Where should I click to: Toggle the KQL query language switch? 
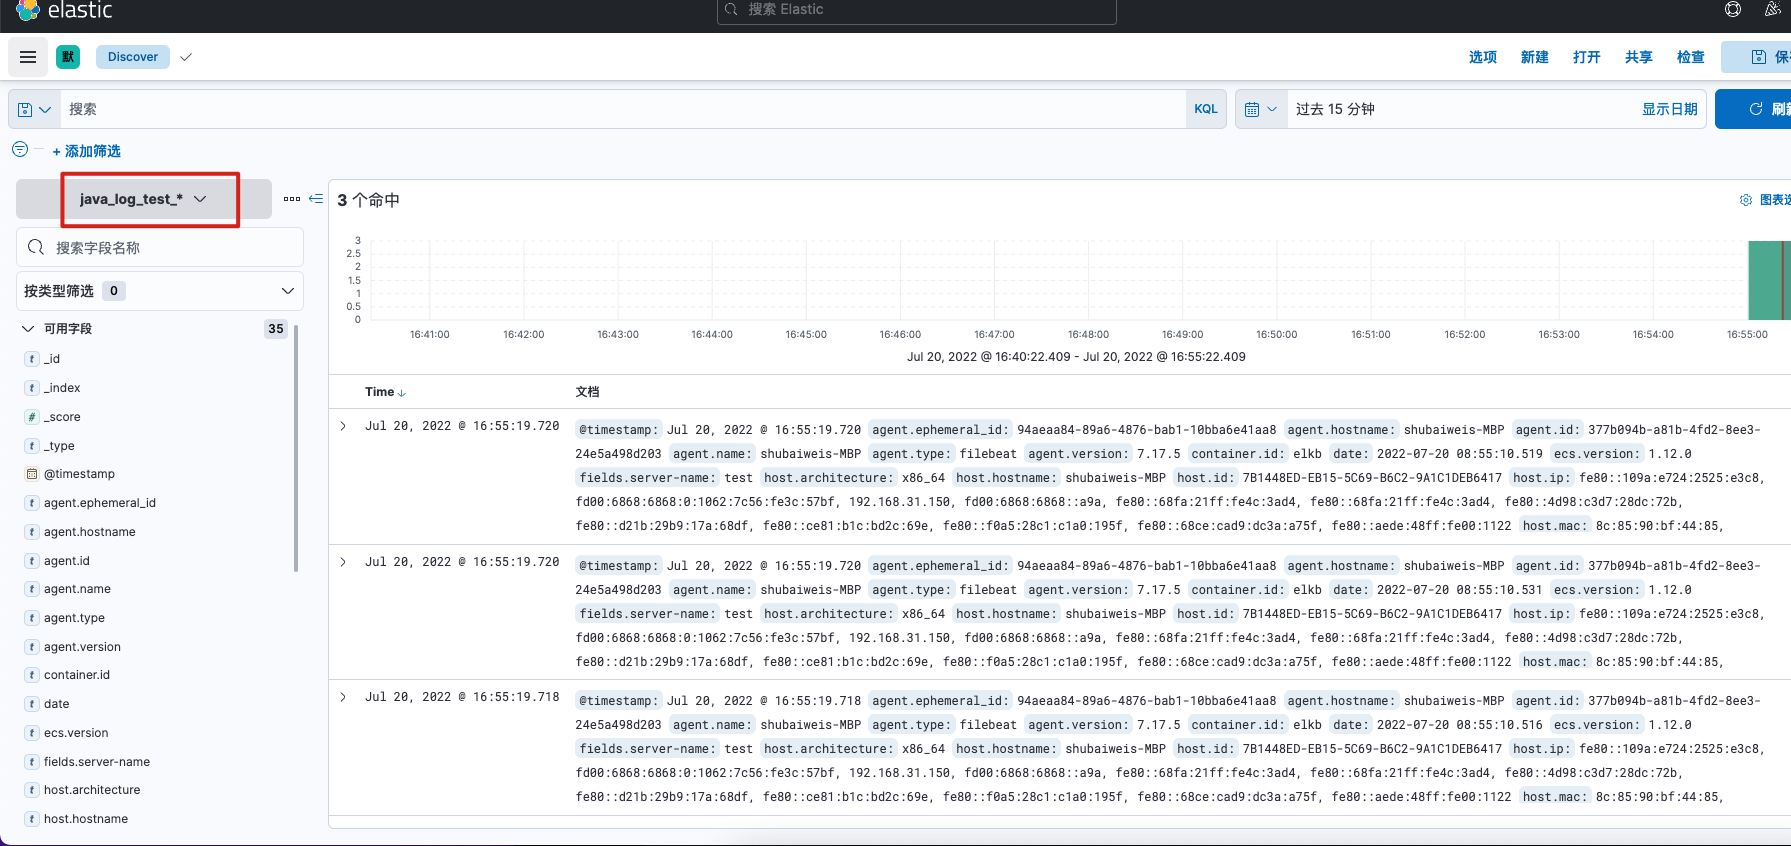coord(1206,109)
